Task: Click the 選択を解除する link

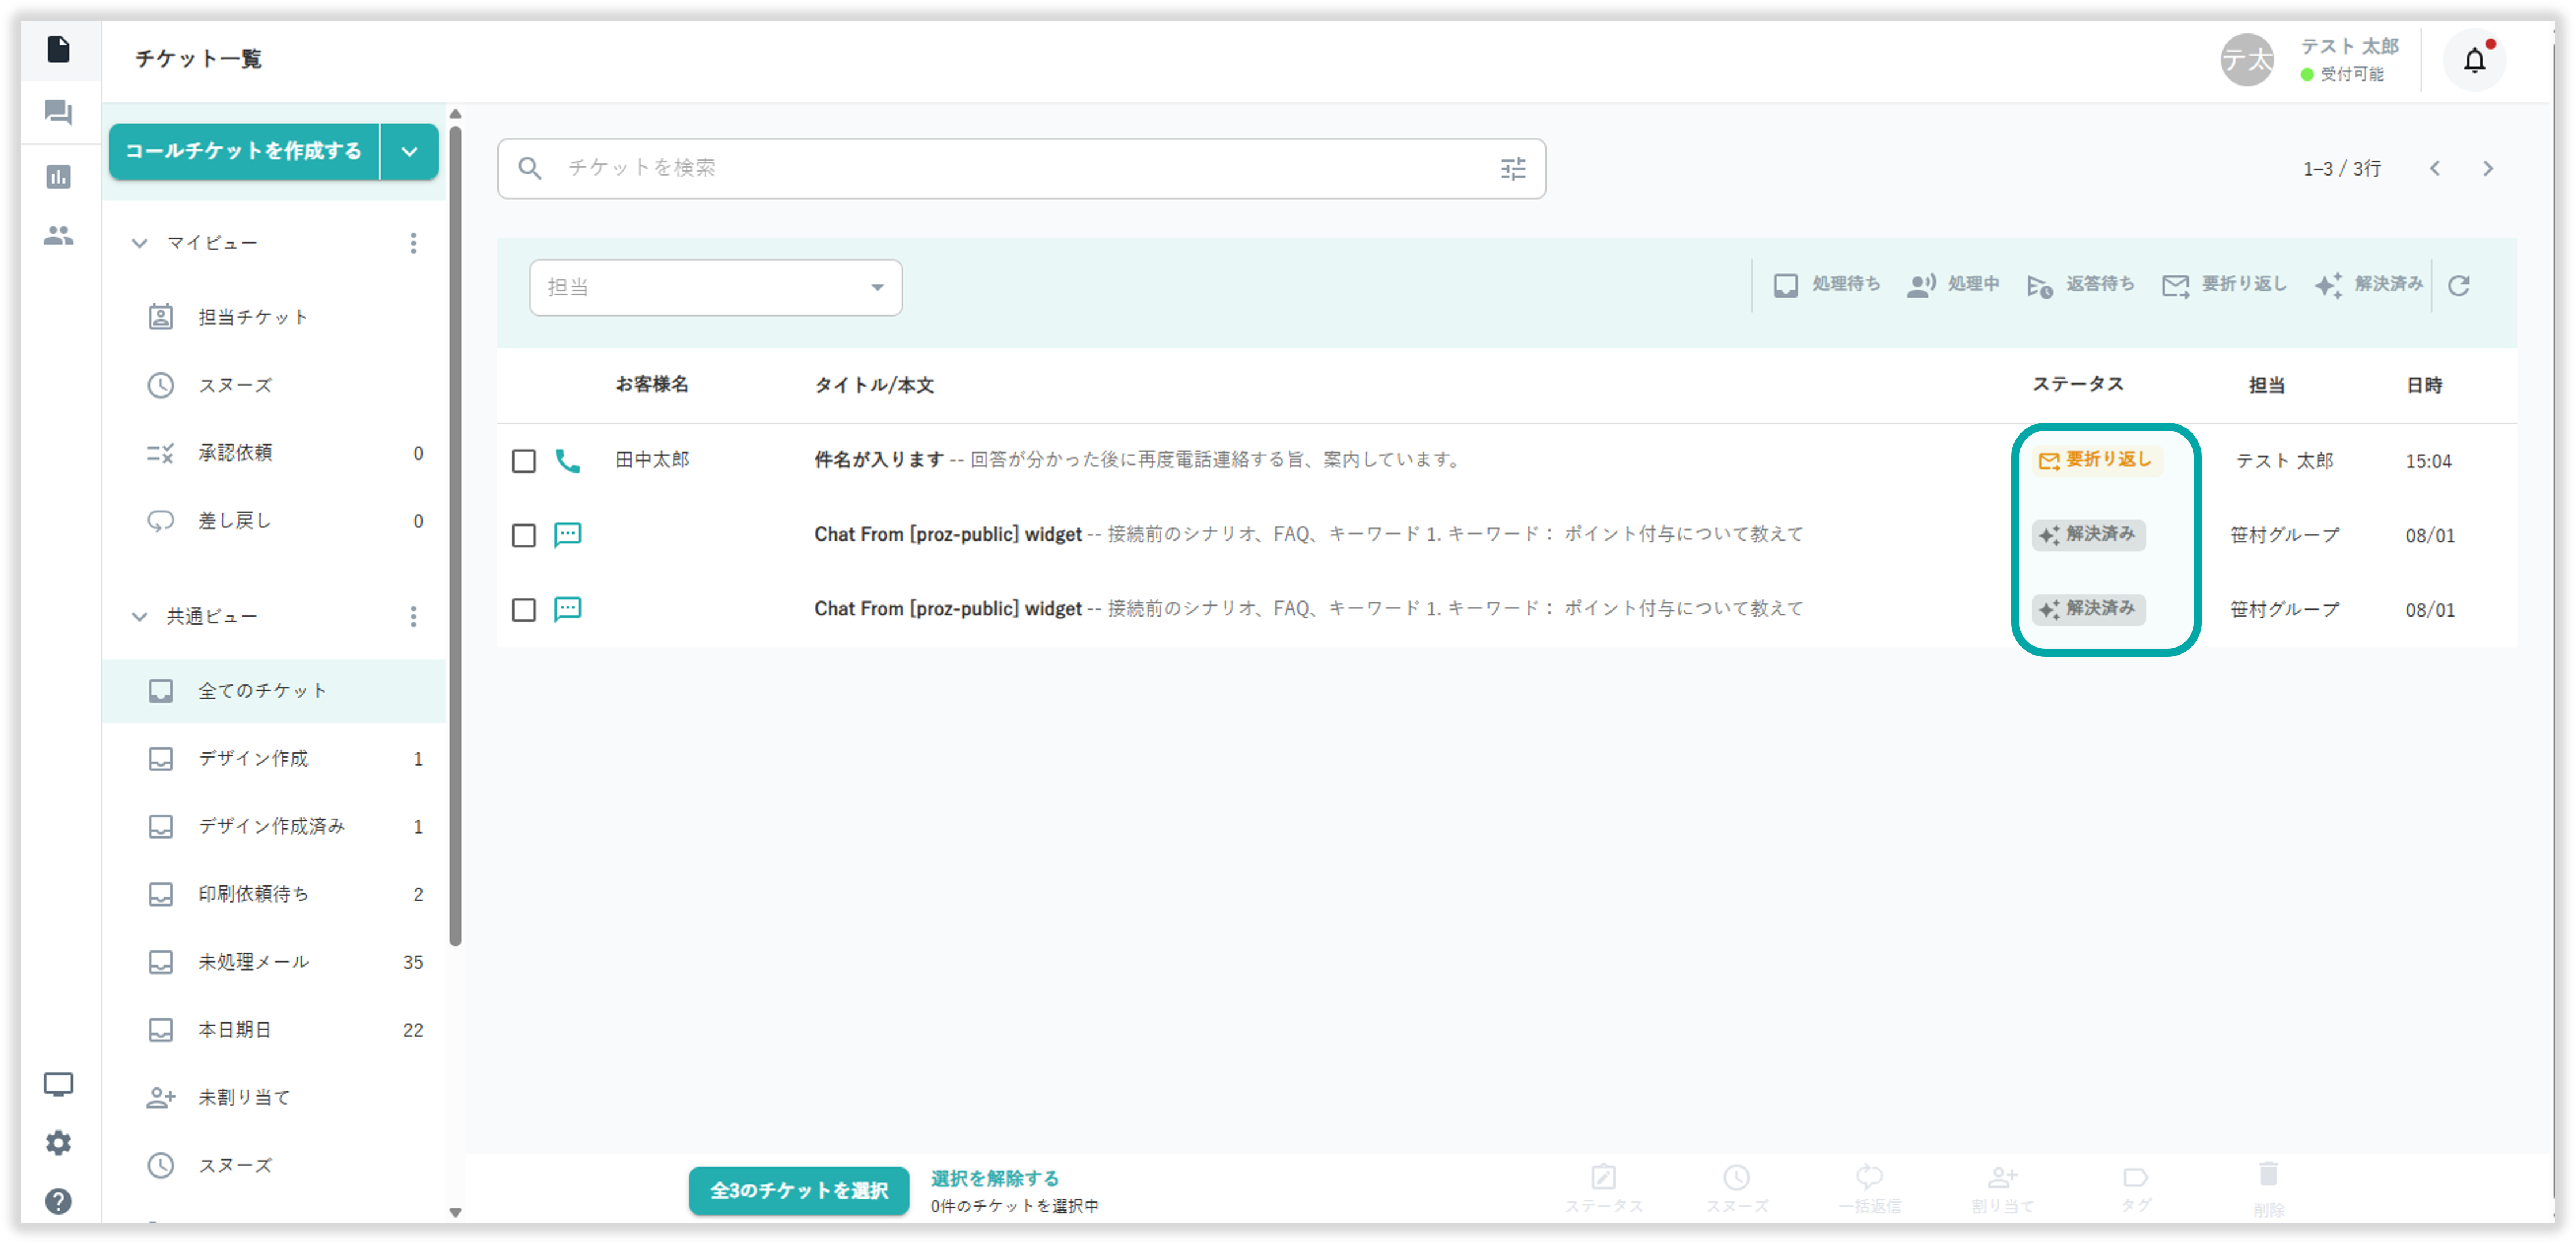Action: pos(994,1178)
